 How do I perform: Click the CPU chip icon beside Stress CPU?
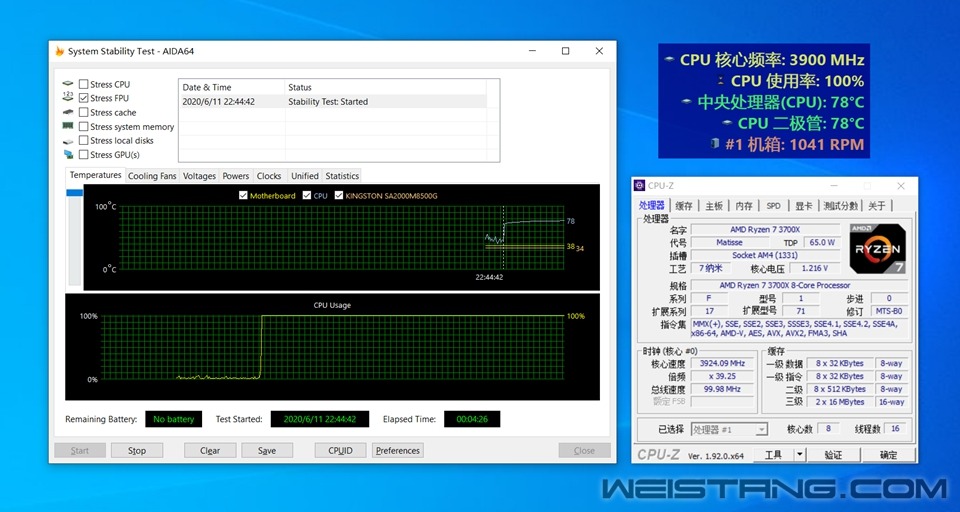[68, 84]
